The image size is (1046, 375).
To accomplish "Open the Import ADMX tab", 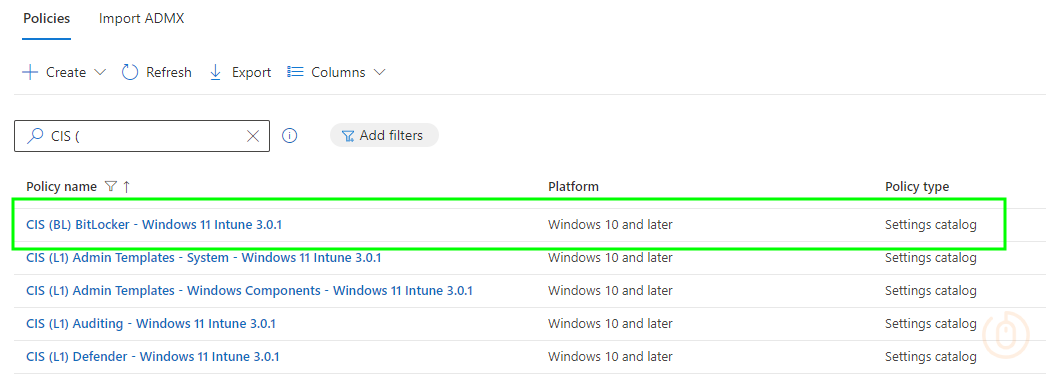I will (x=141, y=19).
